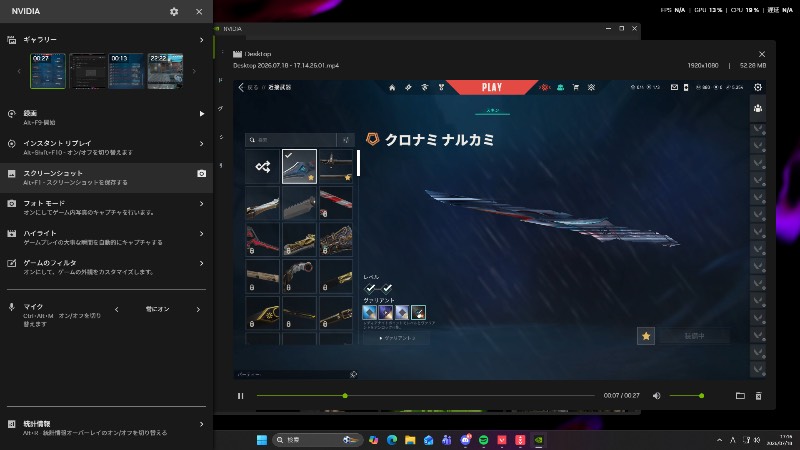The width and height of the screenshot is (800, 450).
Task: Click the first level checkbox in video
Action: [370, 288]
